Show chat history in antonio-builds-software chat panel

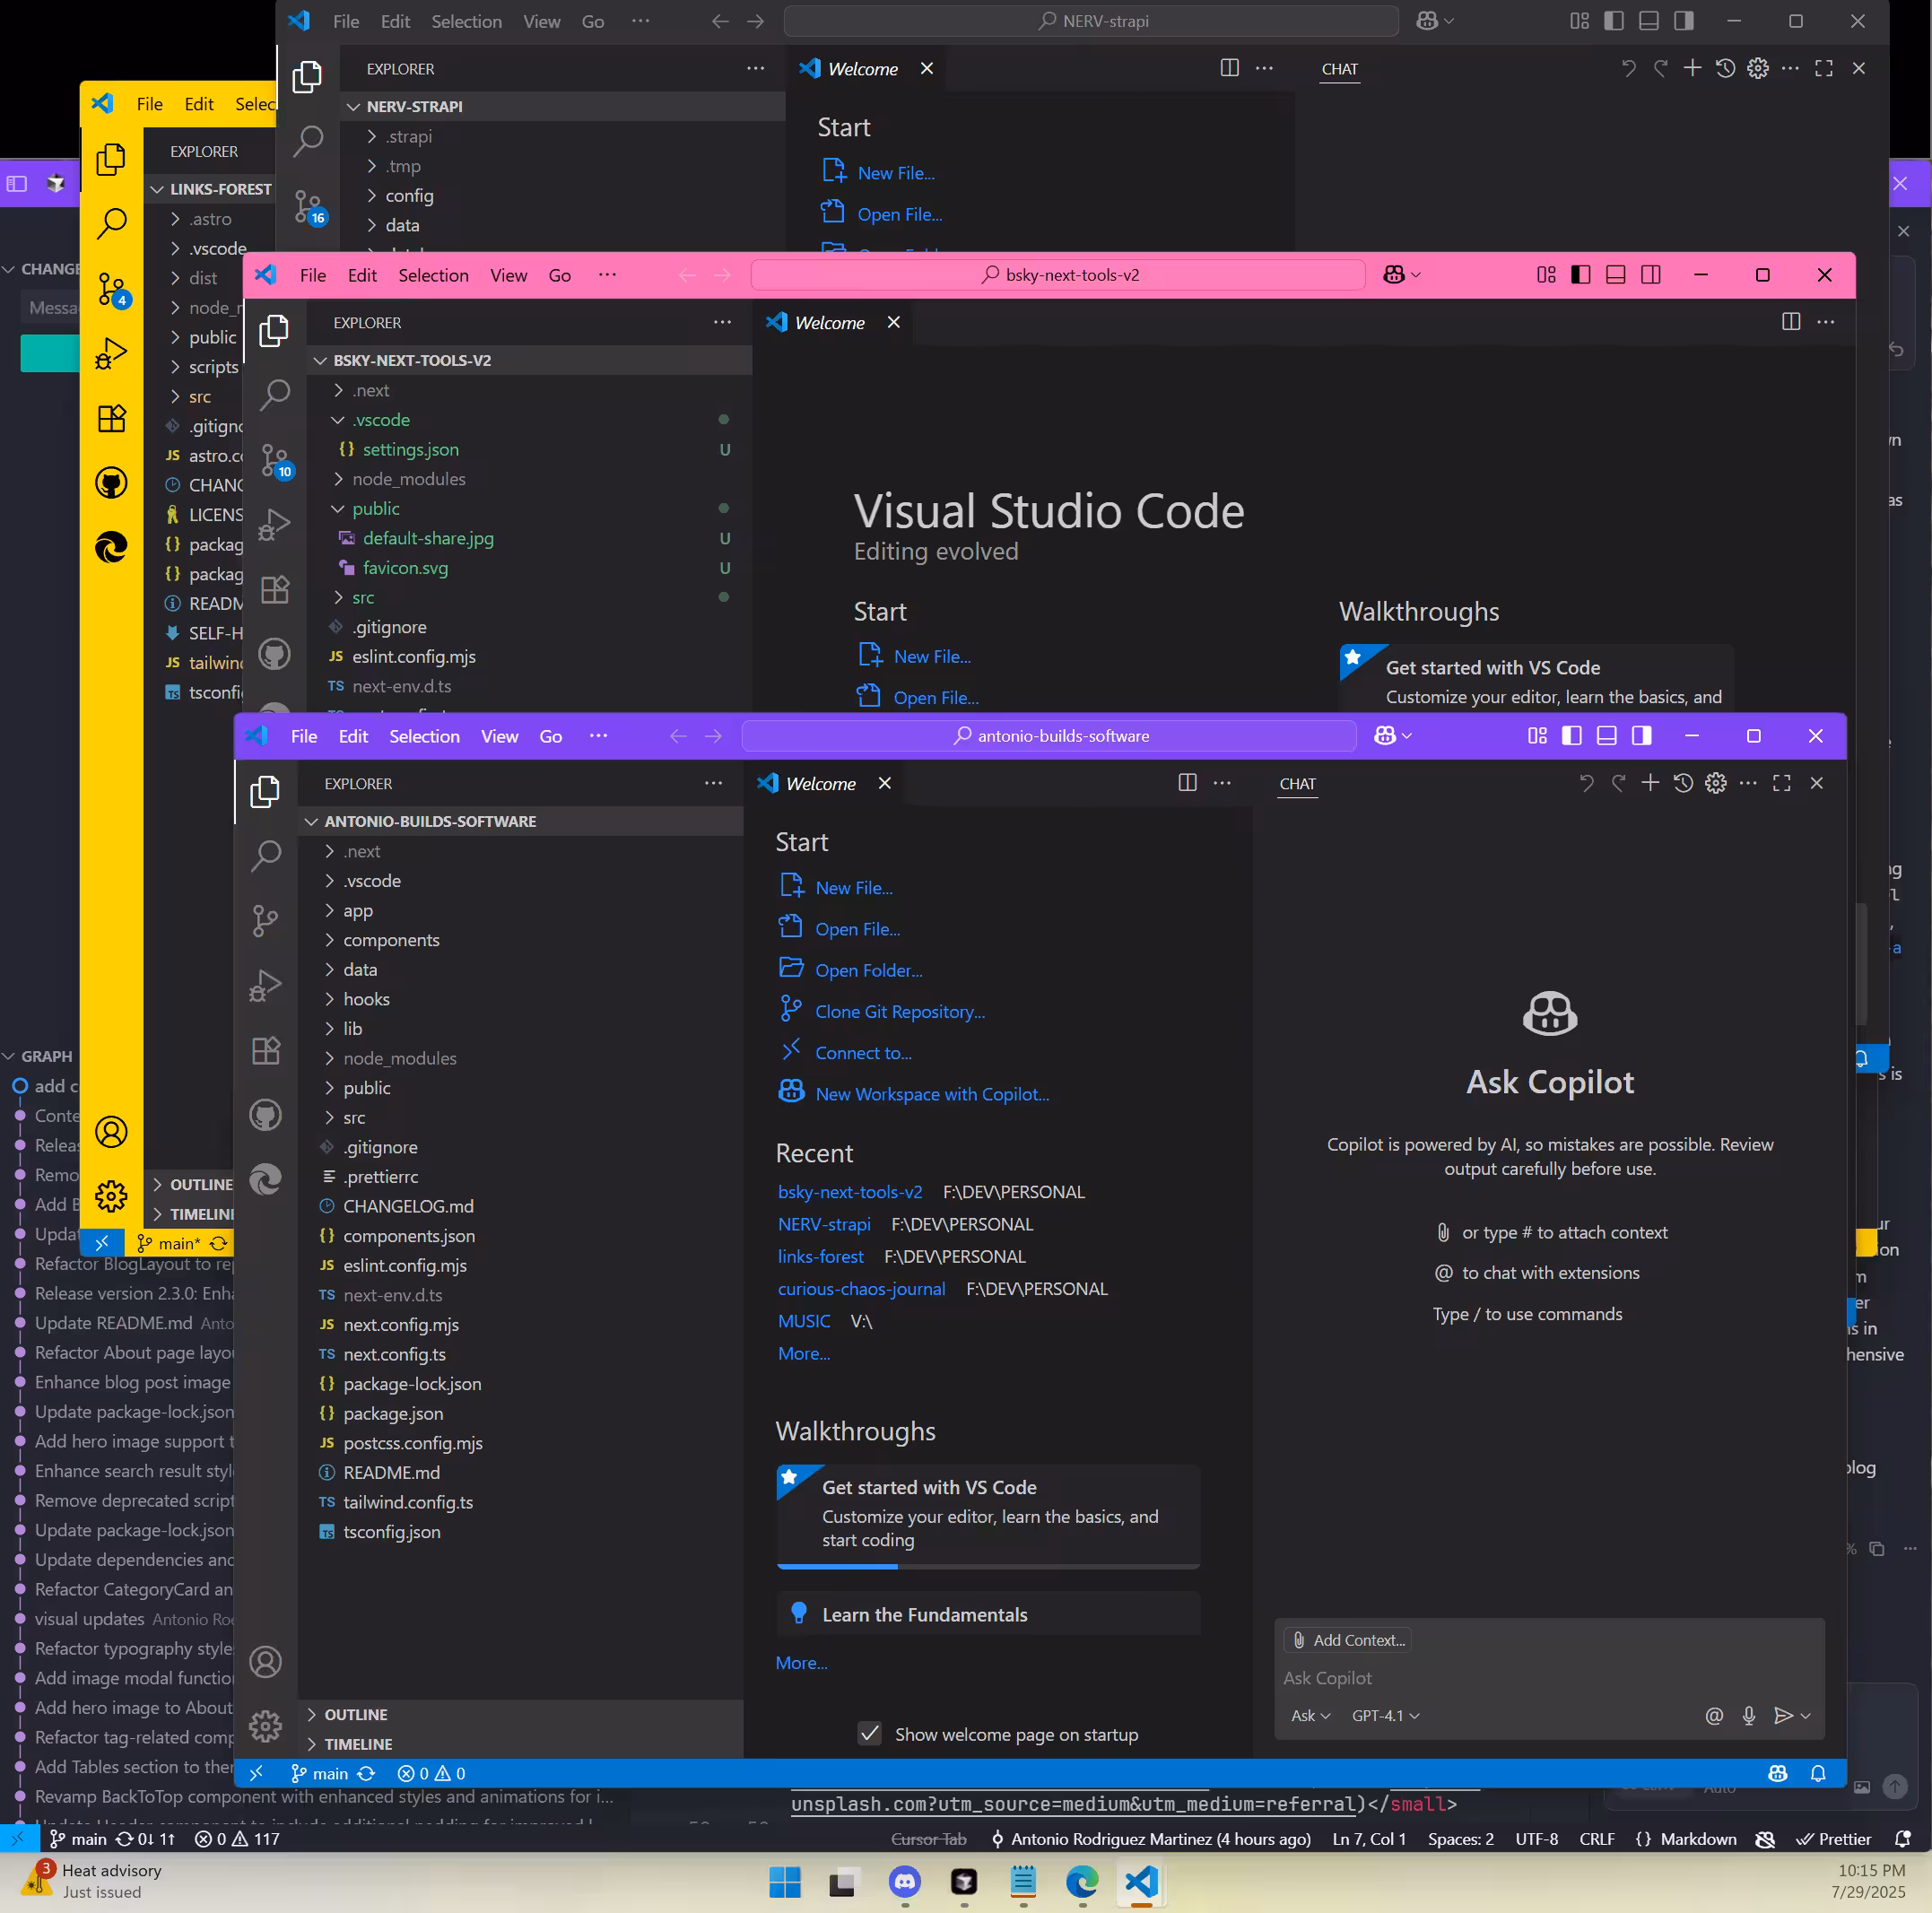(1684, 783)
